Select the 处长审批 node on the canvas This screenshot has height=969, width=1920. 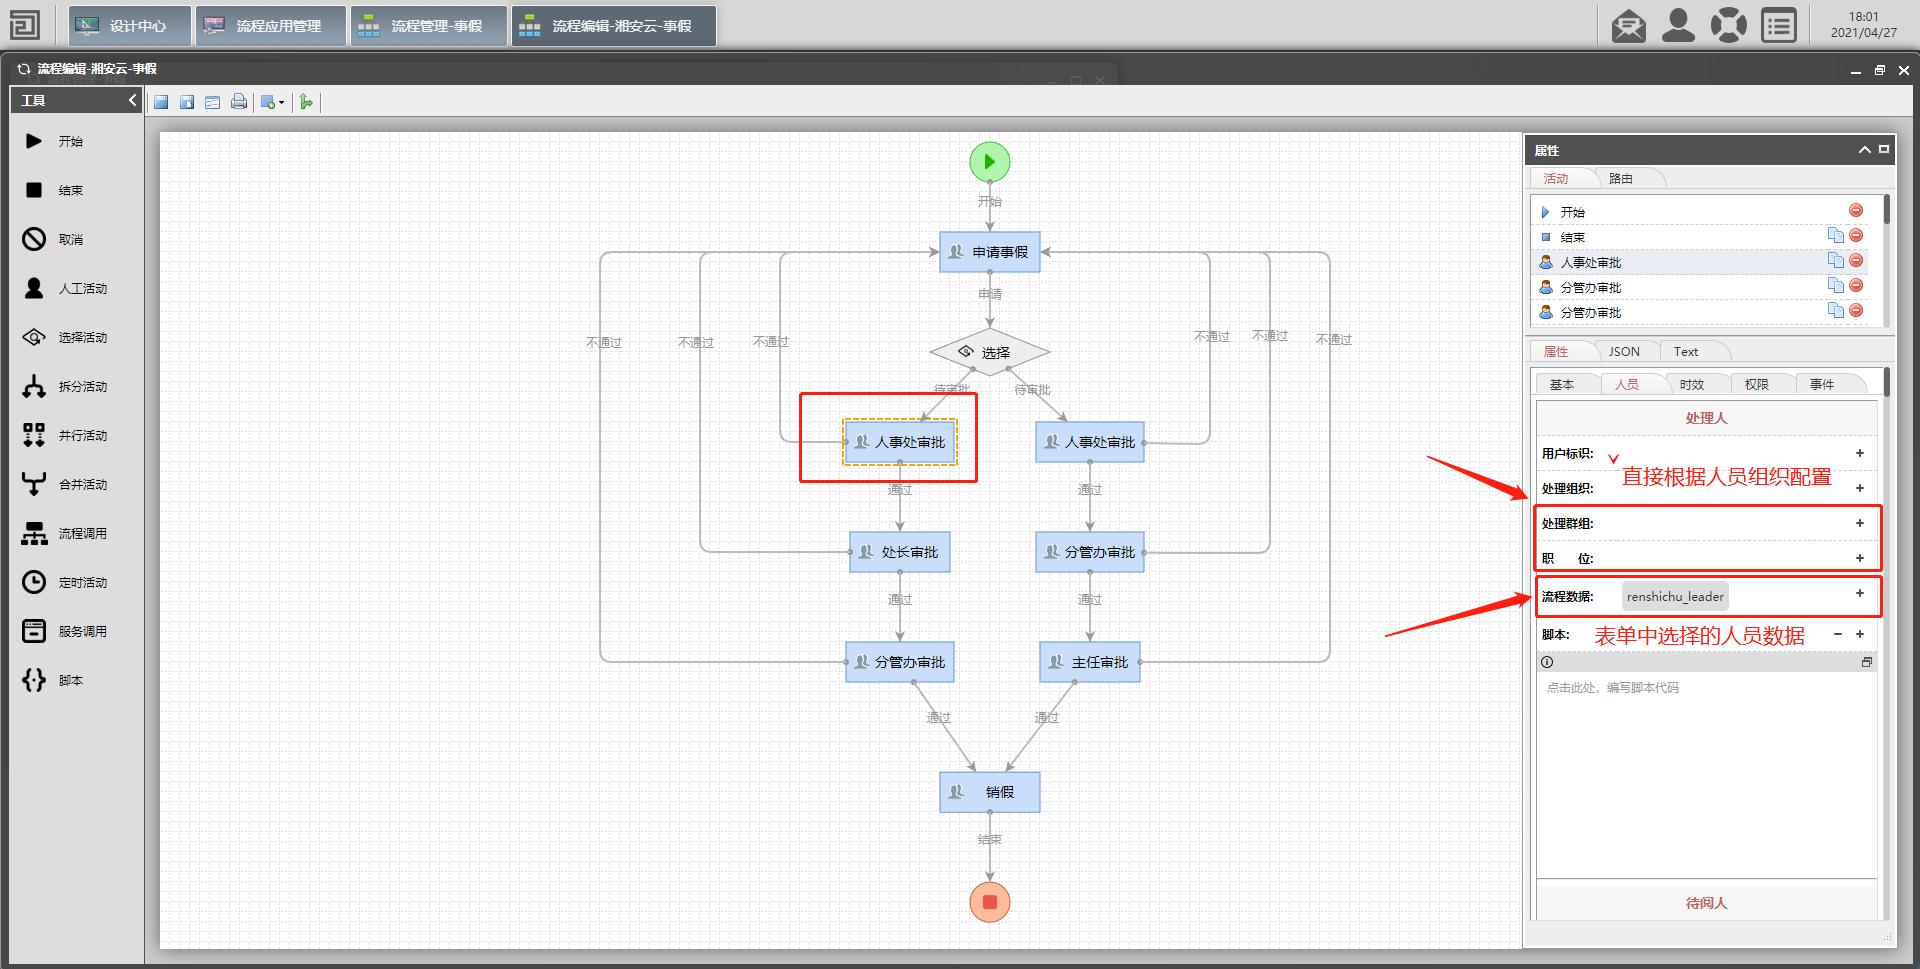[900, 552]
